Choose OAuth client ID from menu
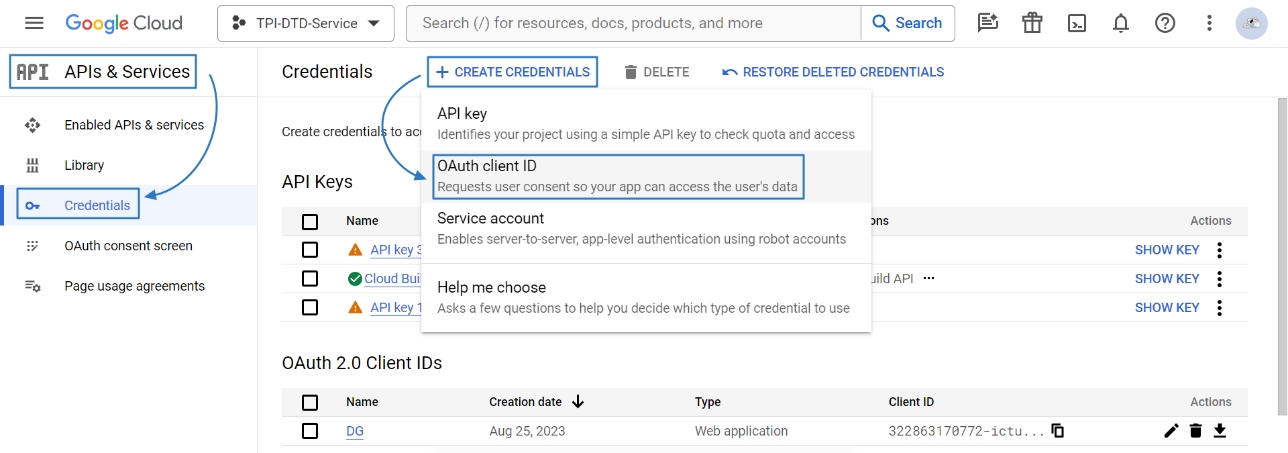 coord(618,176)
